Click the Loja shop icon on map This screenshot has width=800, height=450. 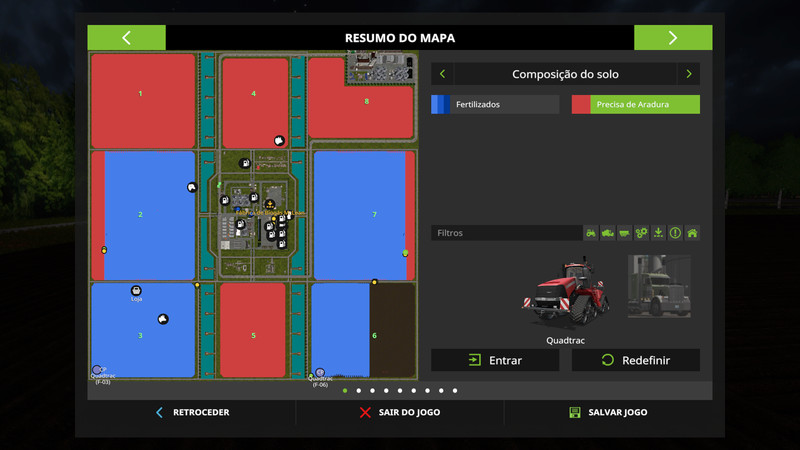pos(136,290)
